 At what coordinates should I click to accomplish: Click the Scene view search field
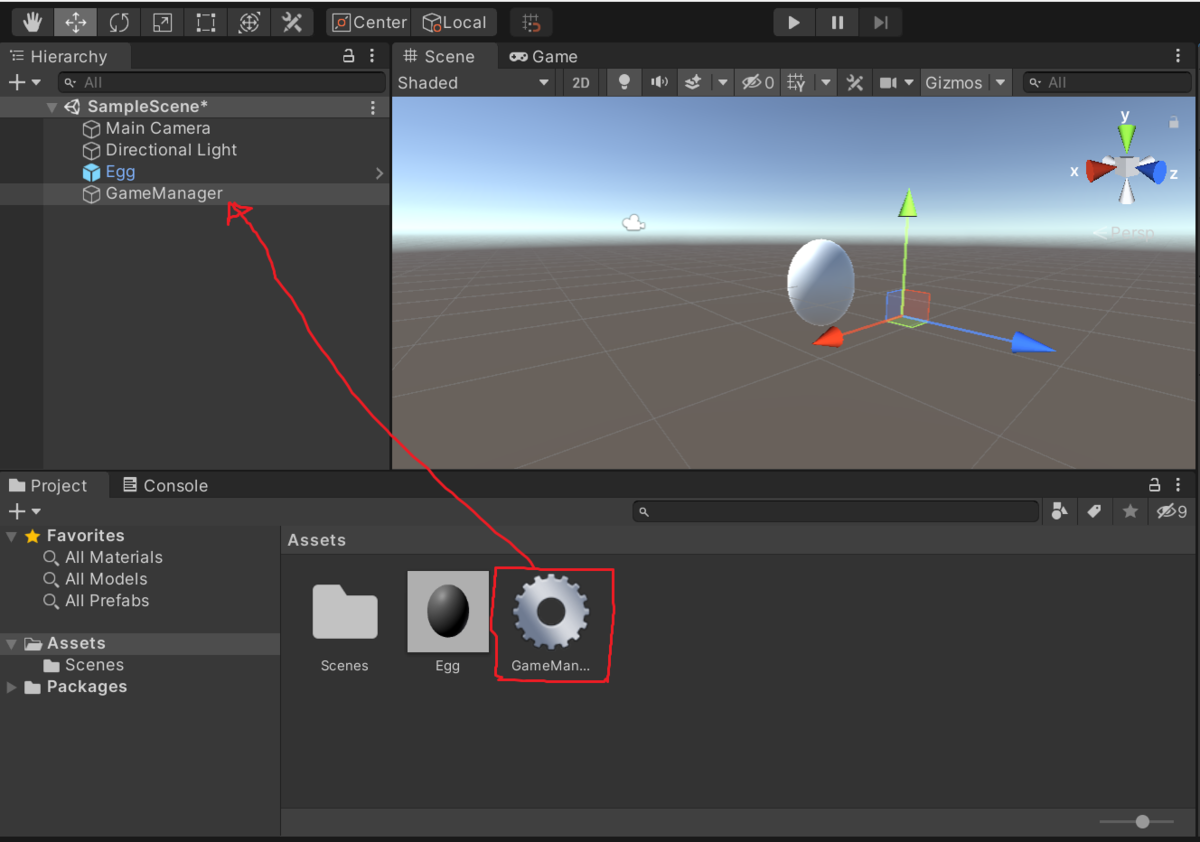tap(1107, 83)
